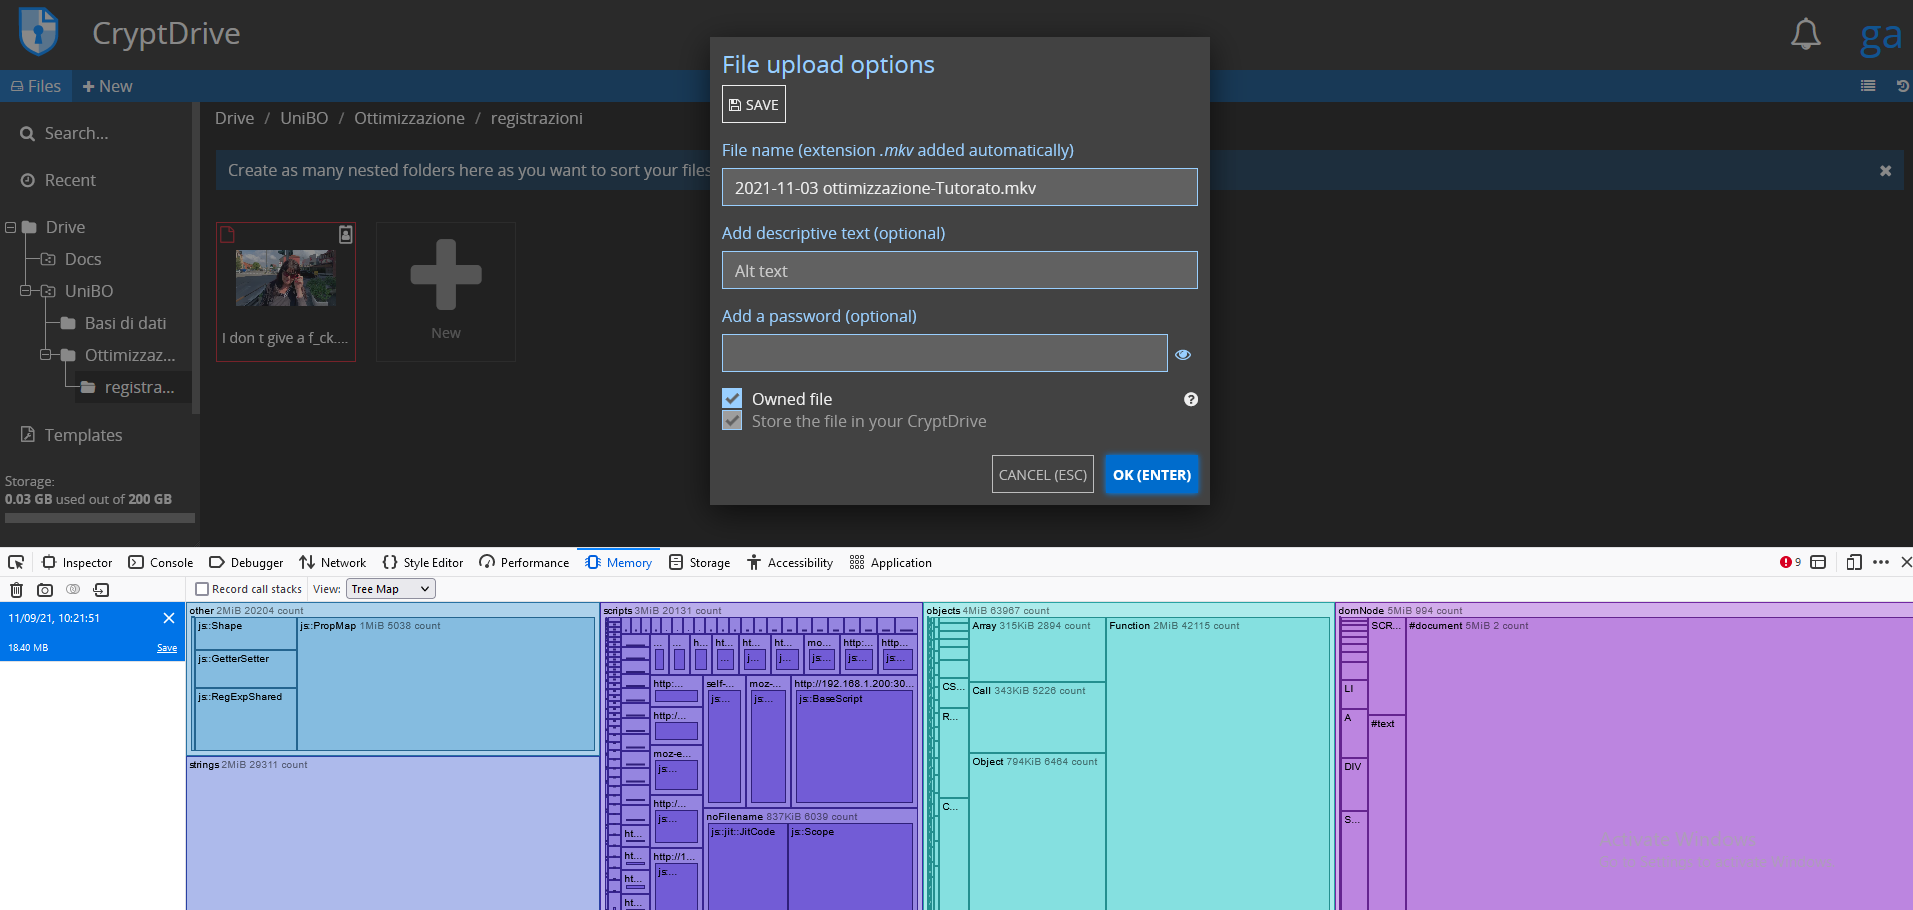
Task: Open the Tree Map view dropdown
Action: [390, 588]
